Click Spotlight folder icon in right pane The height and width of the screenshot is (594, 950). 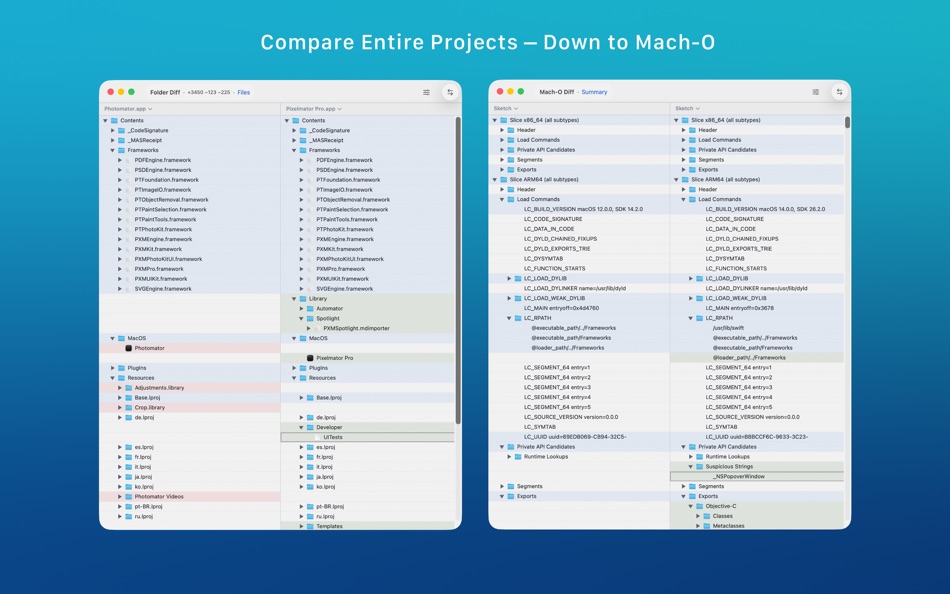pyautogui.click(x=310, y=318)
